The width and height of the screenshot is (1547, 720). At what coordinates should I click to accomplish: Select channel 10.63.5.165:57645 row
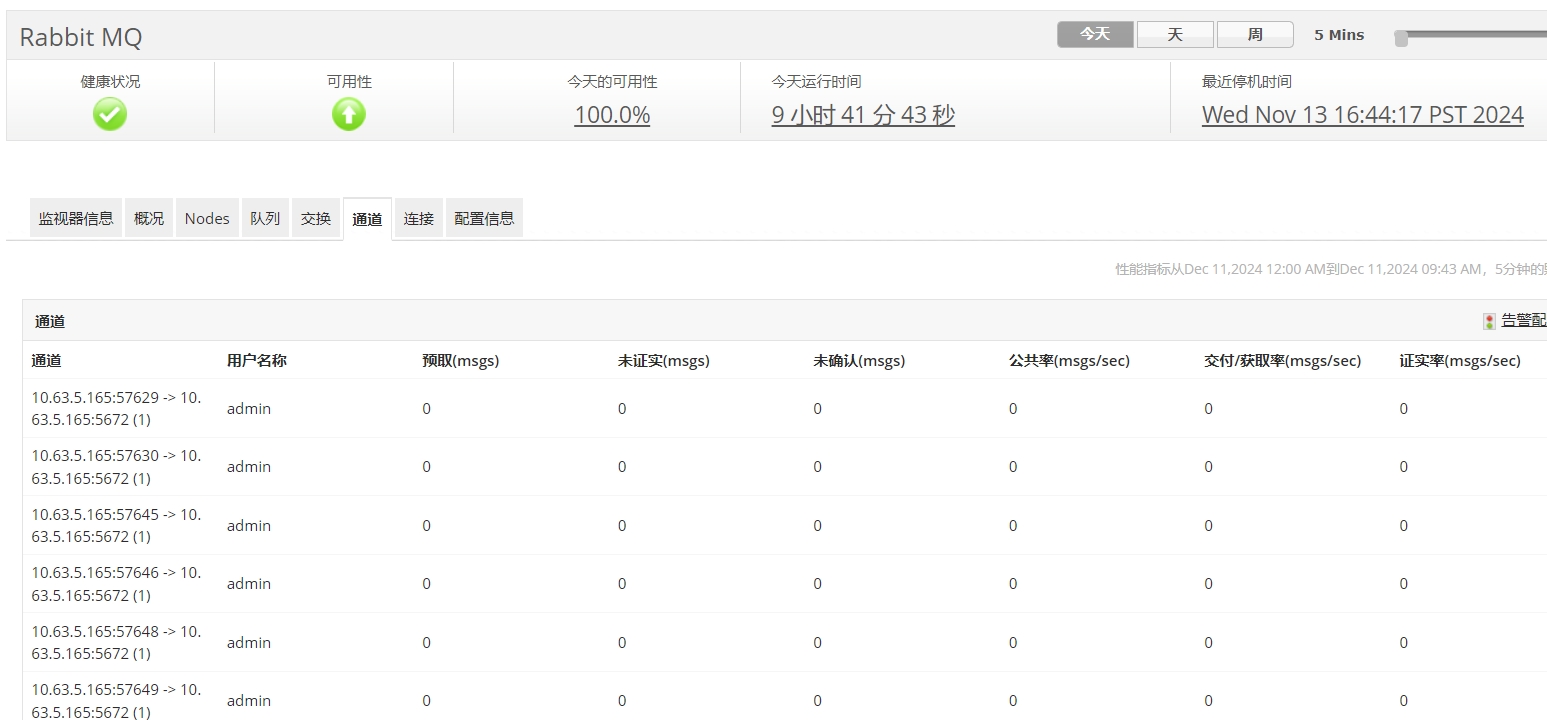784,525
